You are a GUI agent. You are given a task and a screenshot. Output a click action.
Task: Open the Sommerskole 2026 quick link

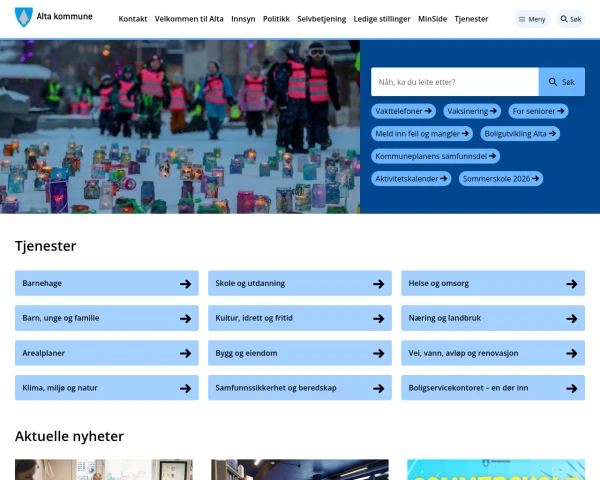[501, 179]
